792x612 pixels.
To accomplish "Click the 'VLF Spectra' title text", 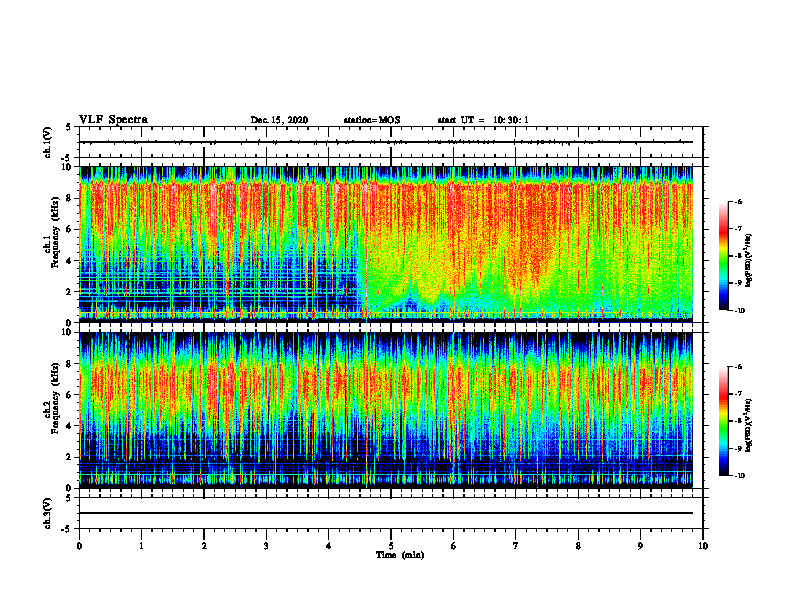I will pos(113,120).
